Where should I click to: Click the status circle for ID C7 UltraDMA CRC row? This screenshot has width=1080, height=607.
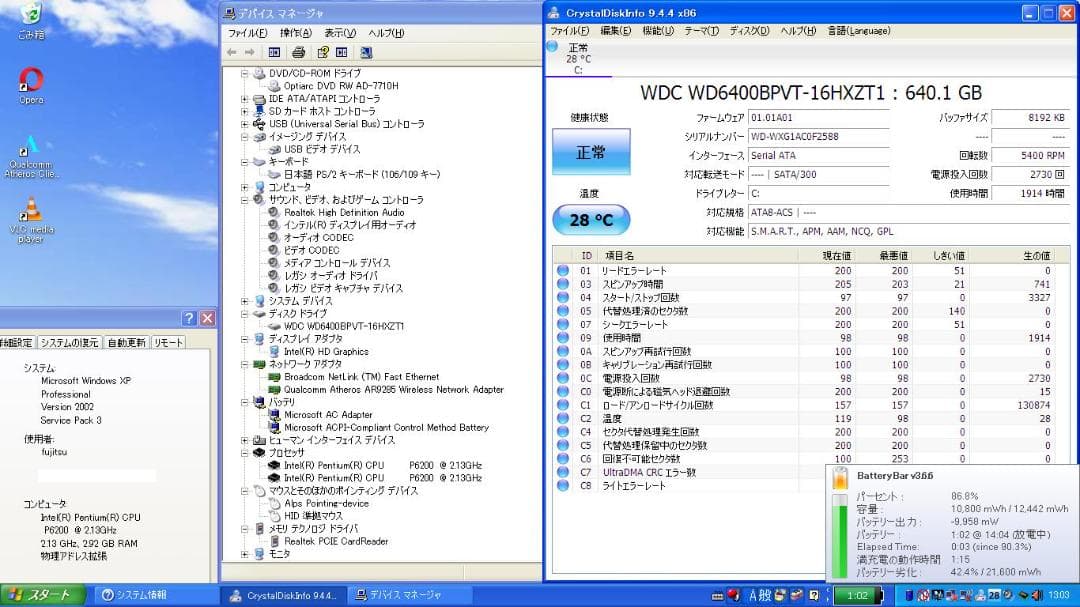[563, 472]
